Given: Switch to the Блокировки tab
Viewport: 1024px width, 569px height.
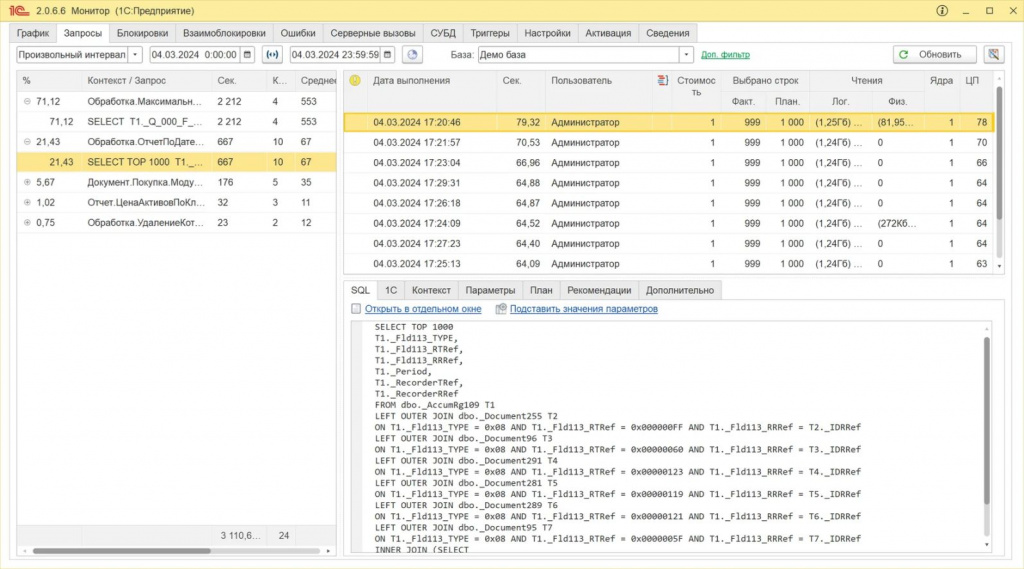Looking at the screenshot, I should click(x=142, y=33).
